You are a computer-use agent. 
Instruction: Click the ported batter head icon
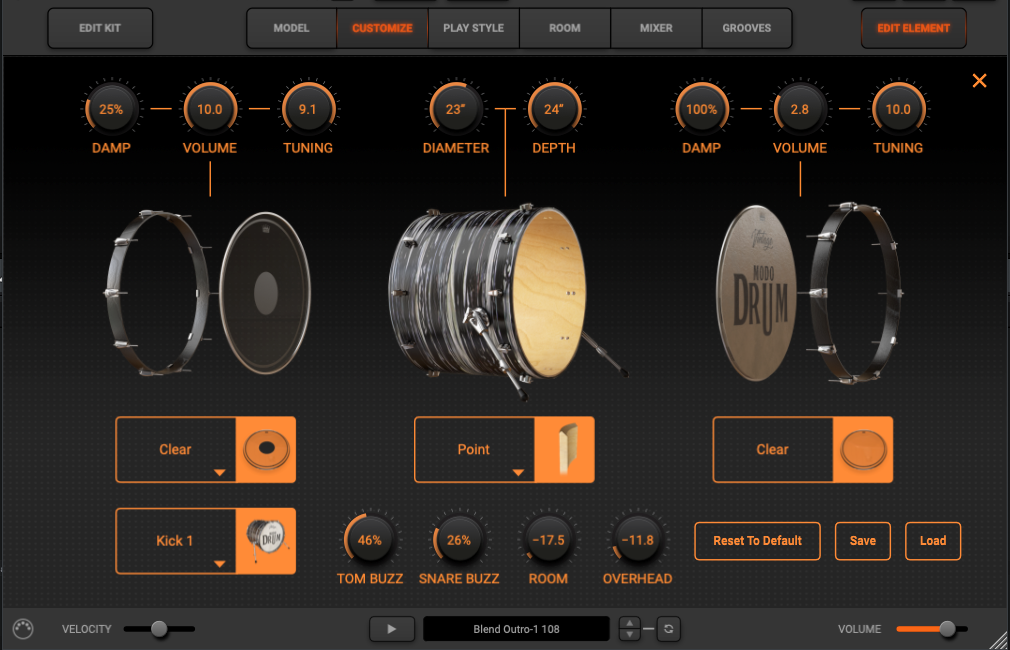[x=266, y=450]
